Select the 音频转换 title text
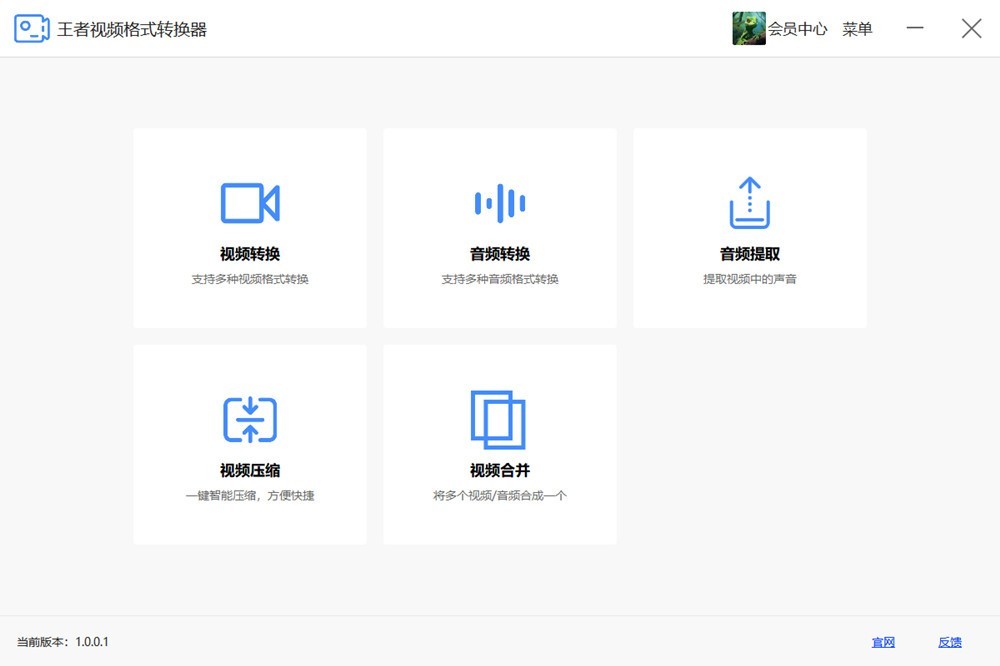Screen dimensions: 1000x666 coord(500,254)
